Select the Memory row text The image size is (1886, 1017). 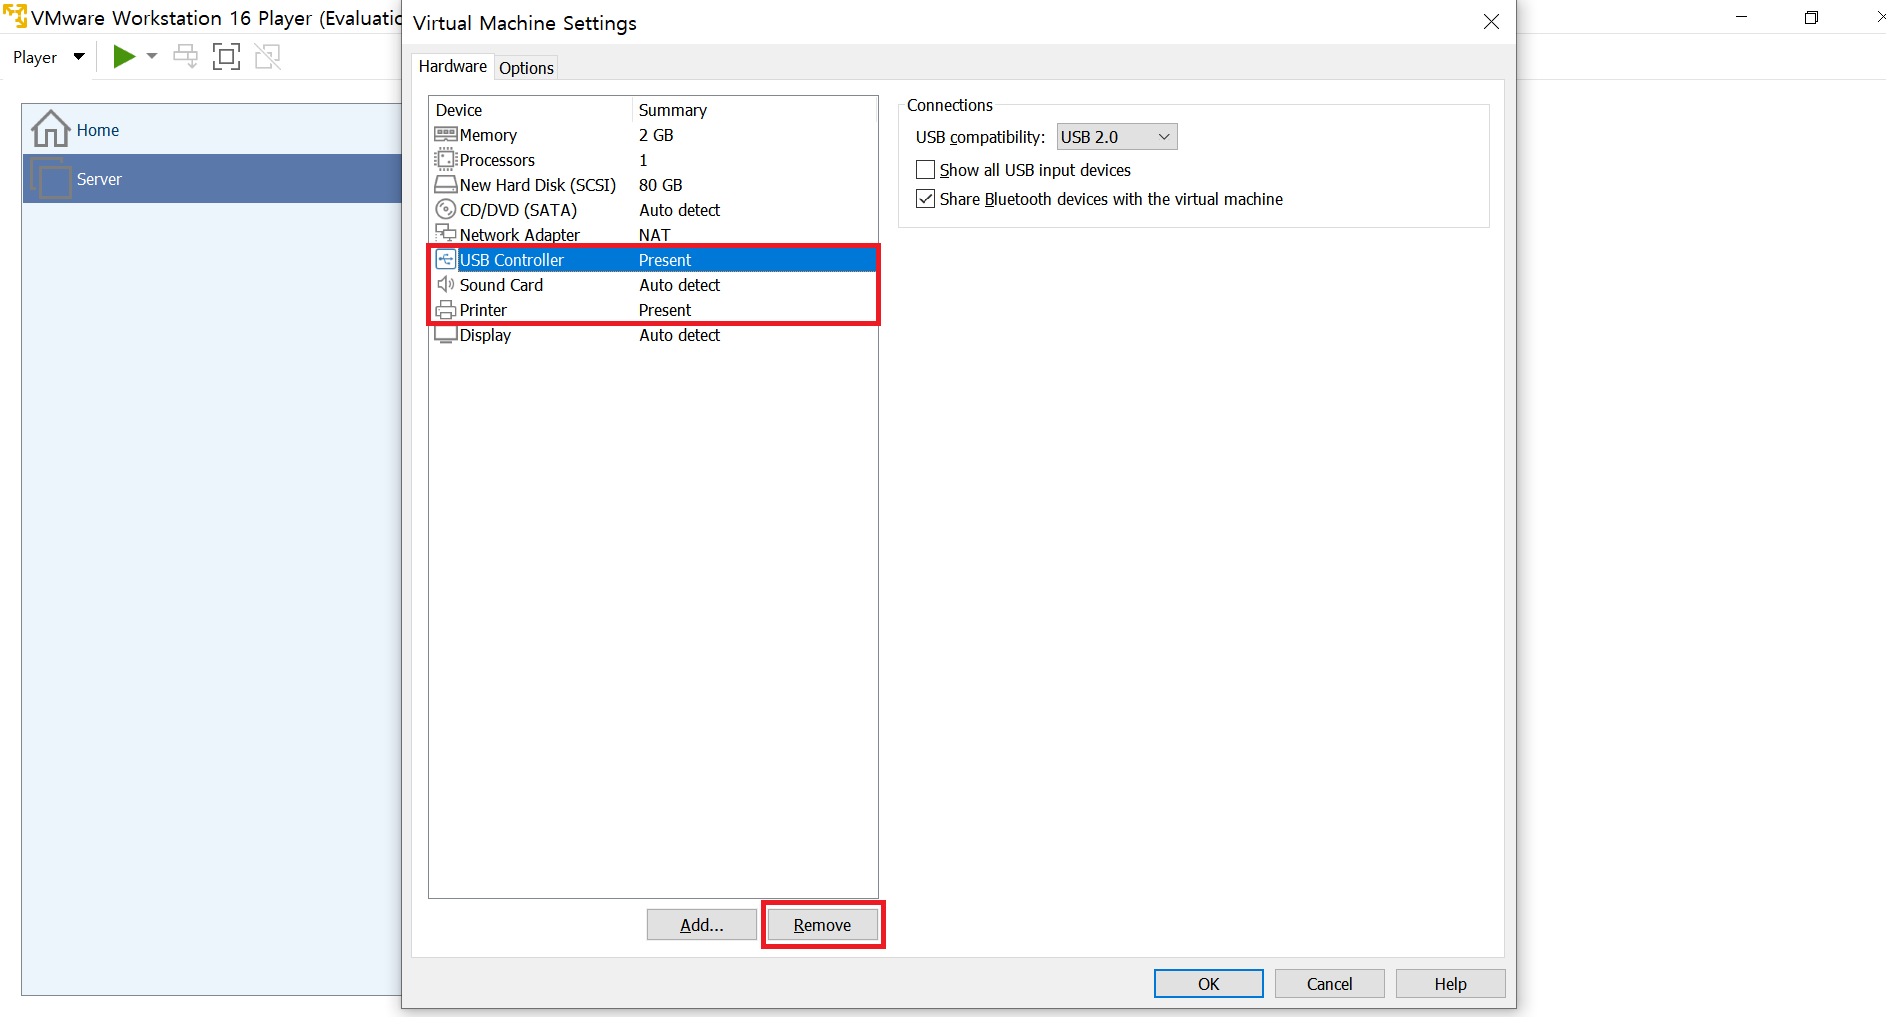click(x=488, y=135)
